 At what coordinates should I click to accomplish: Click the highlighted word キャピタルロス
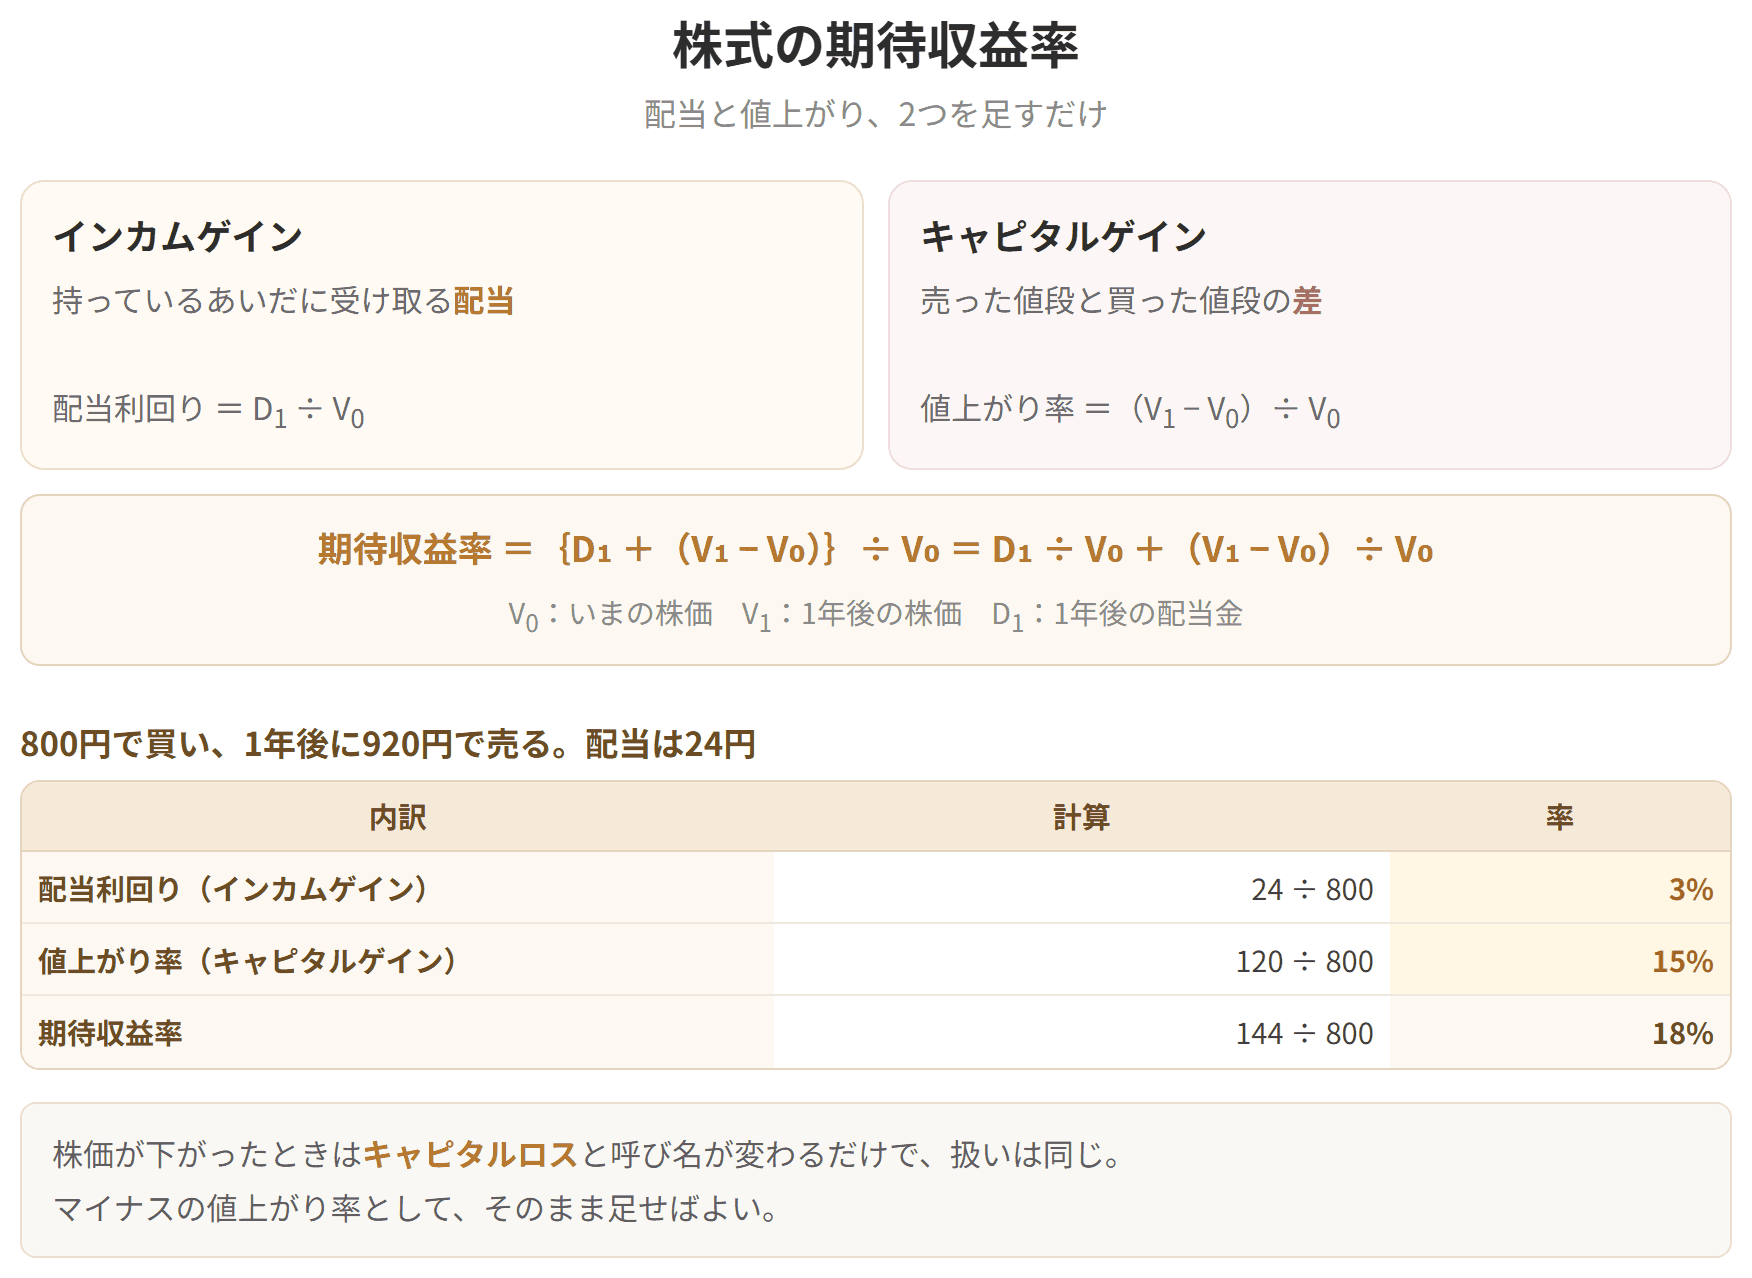[470, 1154]
